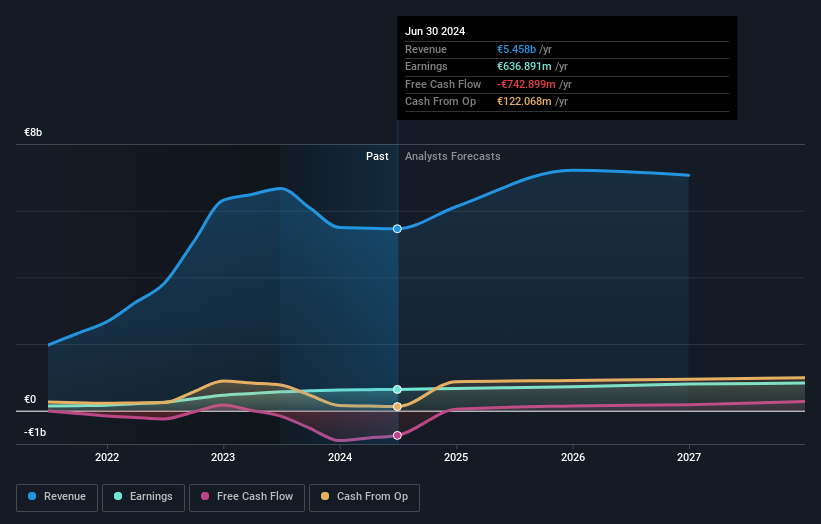Click the Past section label
This screenshot has width=821, height=524.
(x=377, y=157)
